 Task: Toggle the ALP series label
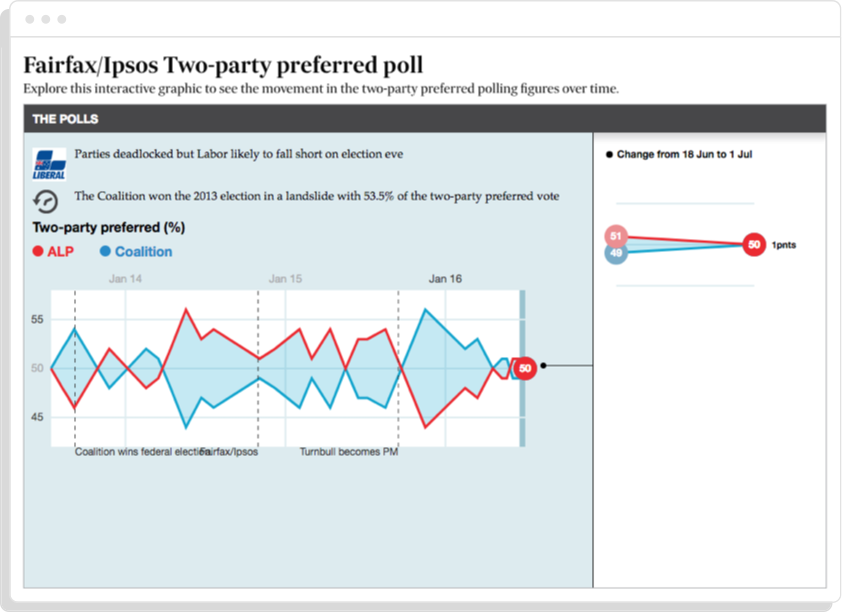click(60, 252)
